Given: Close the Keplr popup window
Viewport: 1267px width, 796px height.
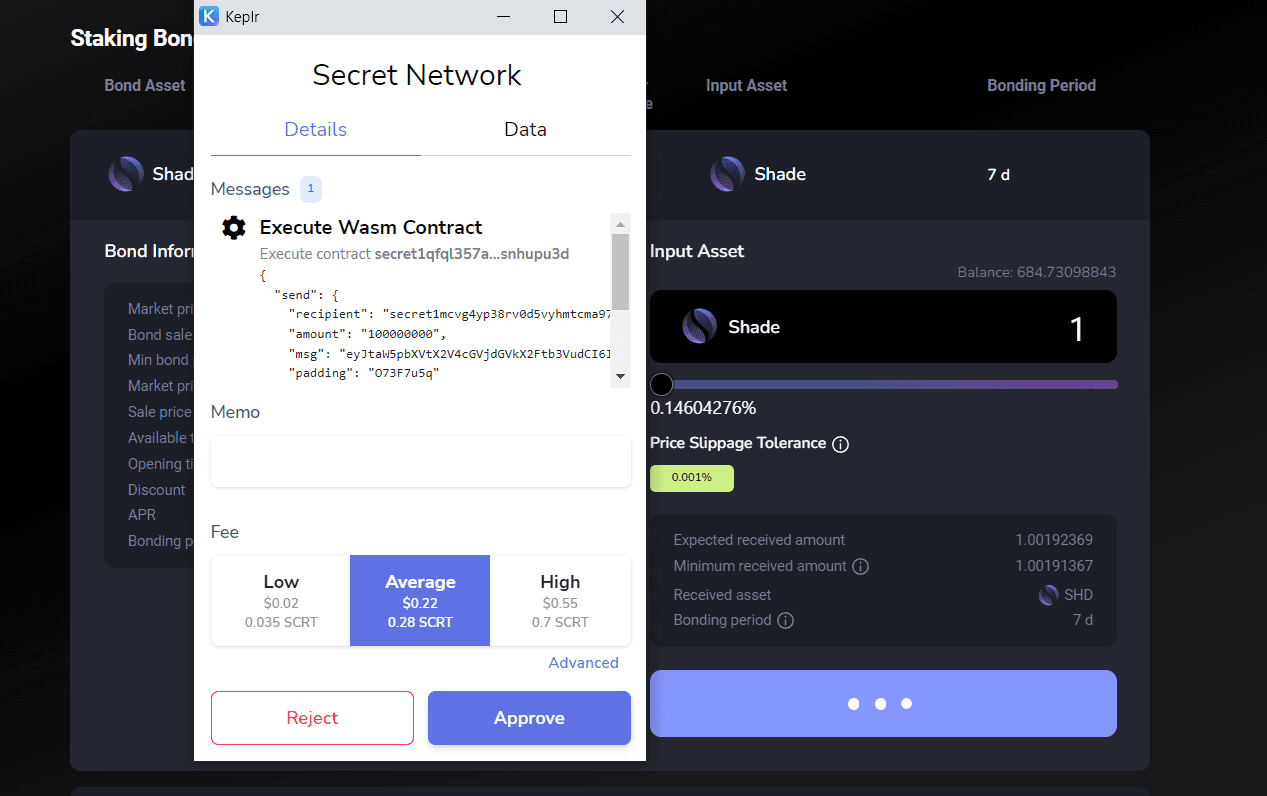Looking at the screenshot, I should tap(617, 16).
